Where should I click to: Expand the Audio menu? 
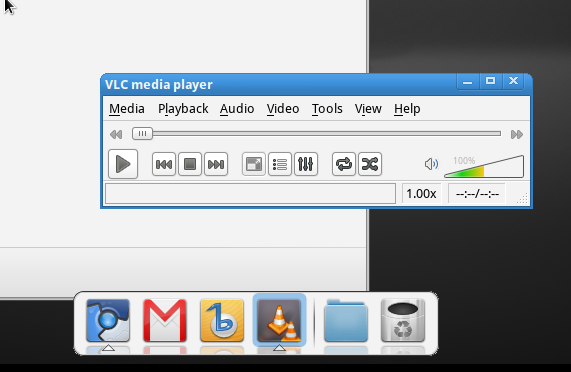237,109
